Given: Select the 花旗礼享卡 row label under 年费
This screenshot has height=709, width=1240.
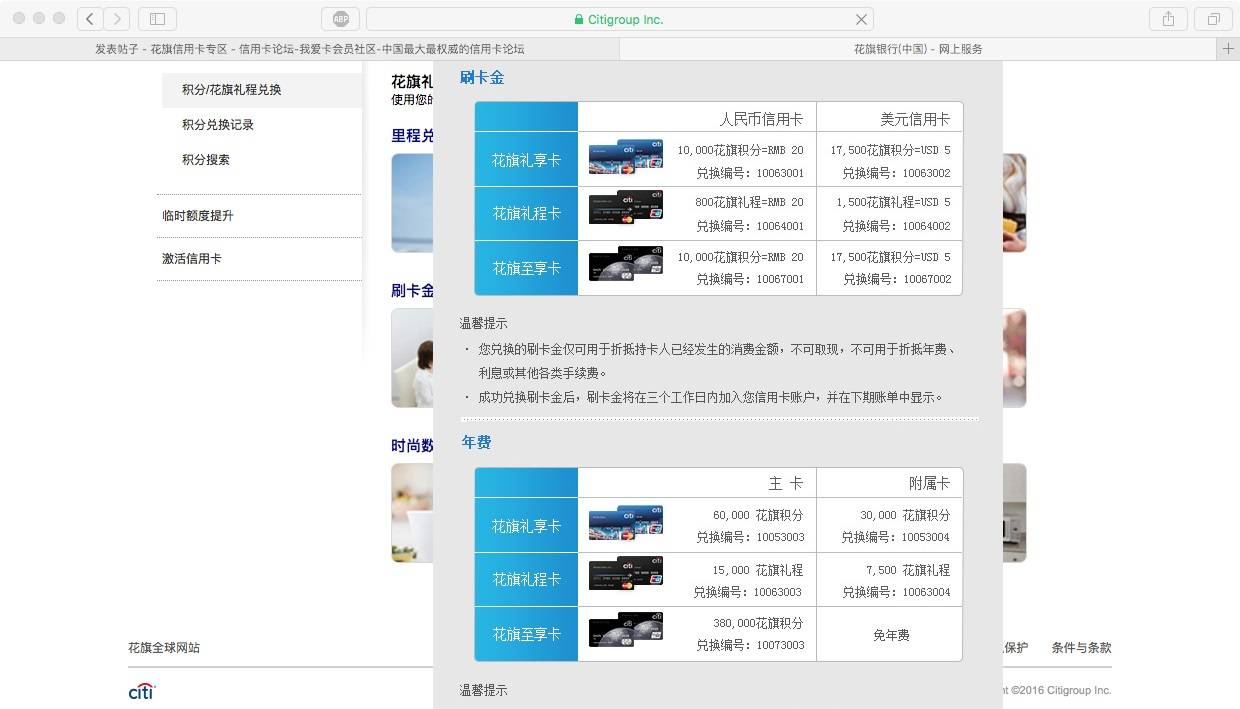Looking at the screenshot, I should (x=526, y=526).
